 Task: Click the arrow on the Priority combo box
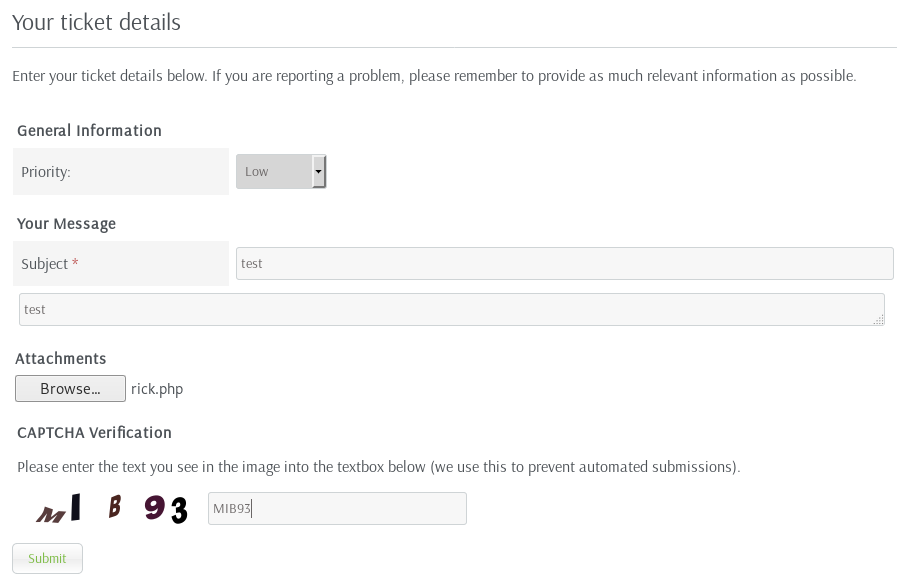pyautogui.click(x=319, y=171)
